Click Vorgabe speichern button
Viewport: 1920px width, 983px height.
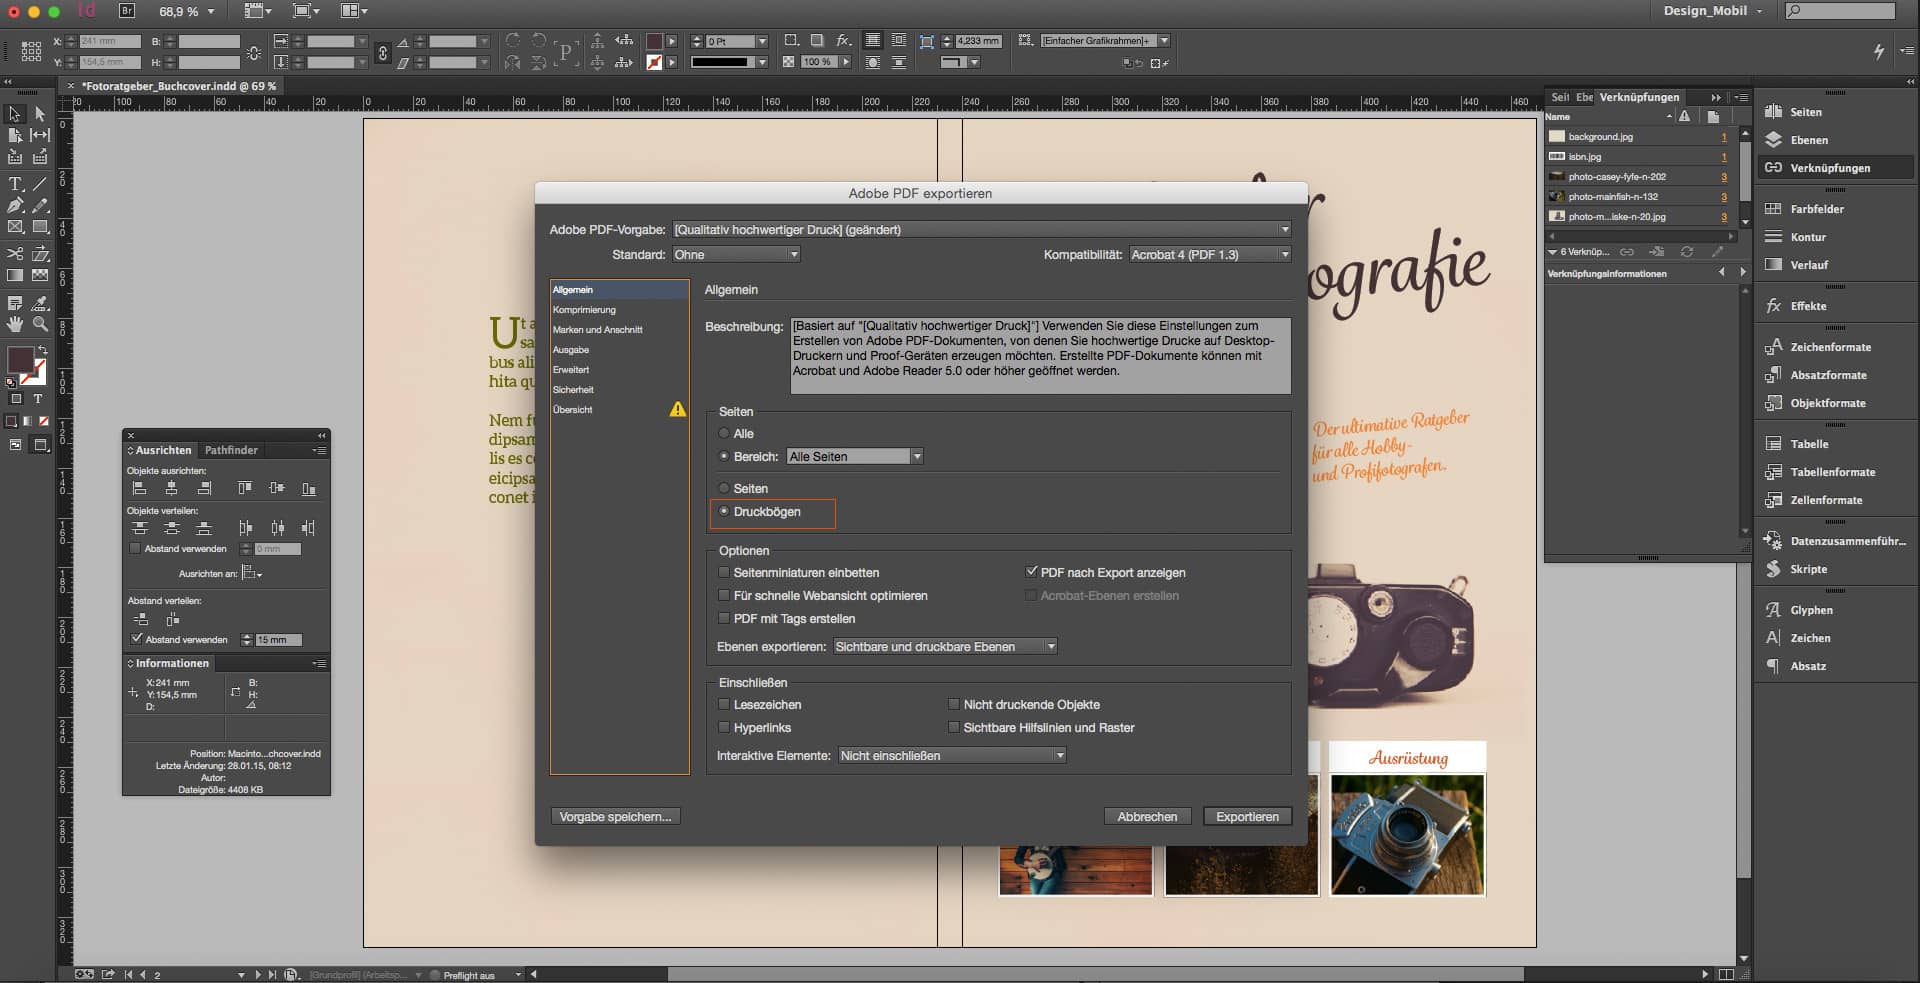tap(615, 817)
